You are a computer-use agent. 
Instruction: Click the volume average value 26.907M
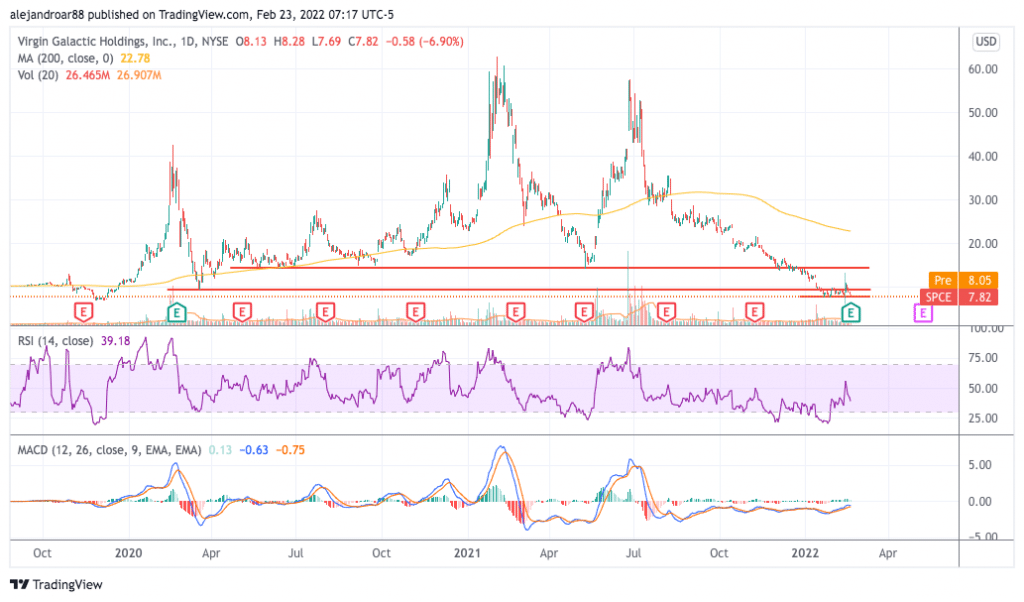[x=139, y=75]
